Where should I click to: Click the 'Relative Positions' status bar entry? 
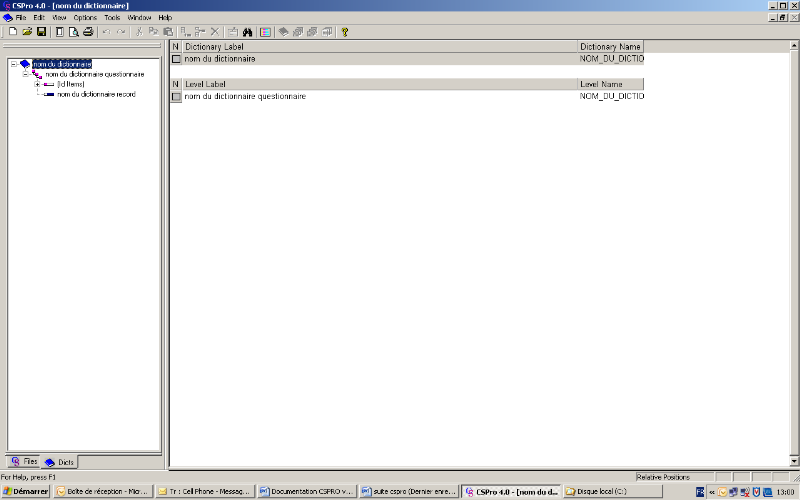click(673, 477)
